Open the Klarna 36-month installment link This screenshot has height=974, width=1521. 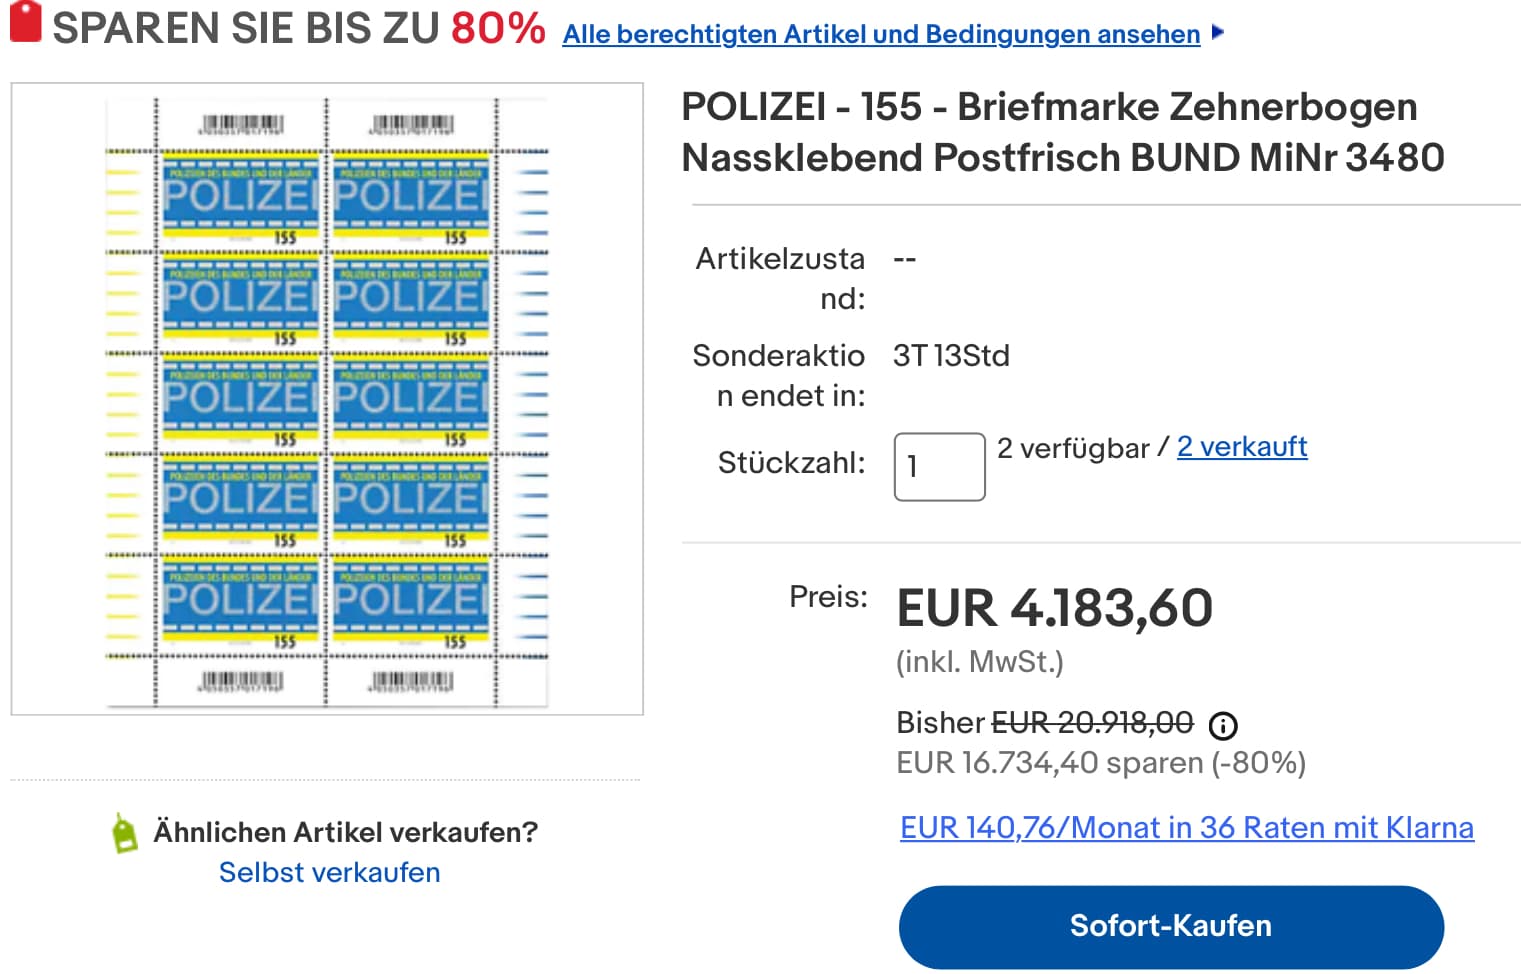1186,828
